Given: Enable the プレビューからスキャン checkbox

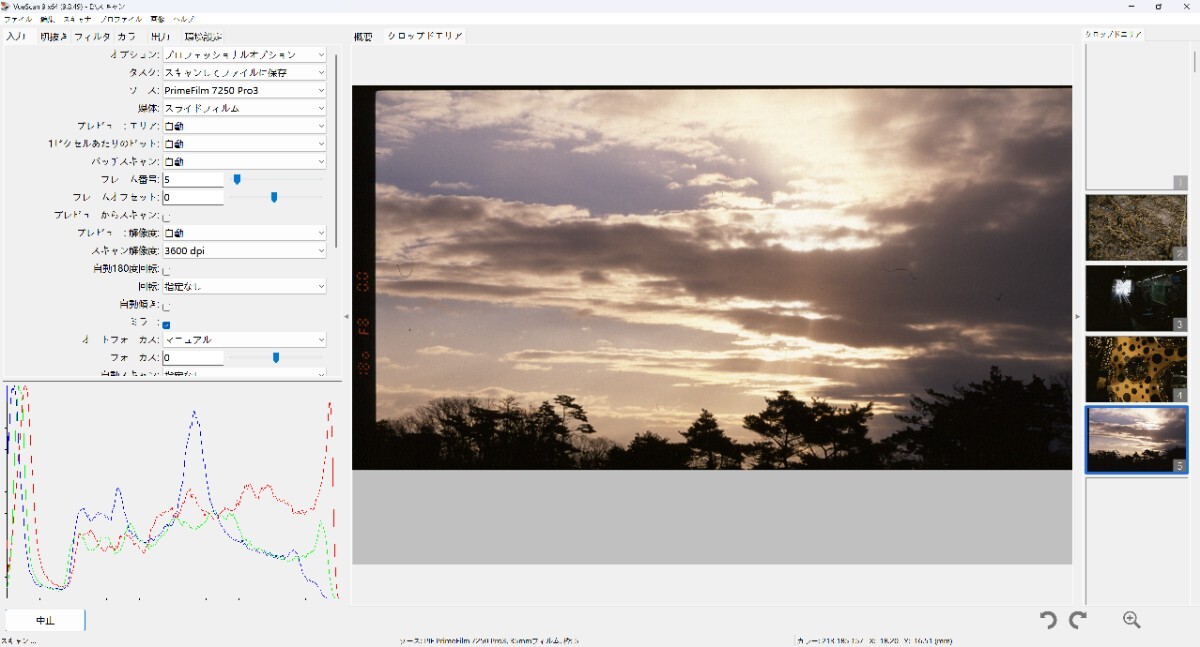Looking at the screenshot, I should point(167,216).
